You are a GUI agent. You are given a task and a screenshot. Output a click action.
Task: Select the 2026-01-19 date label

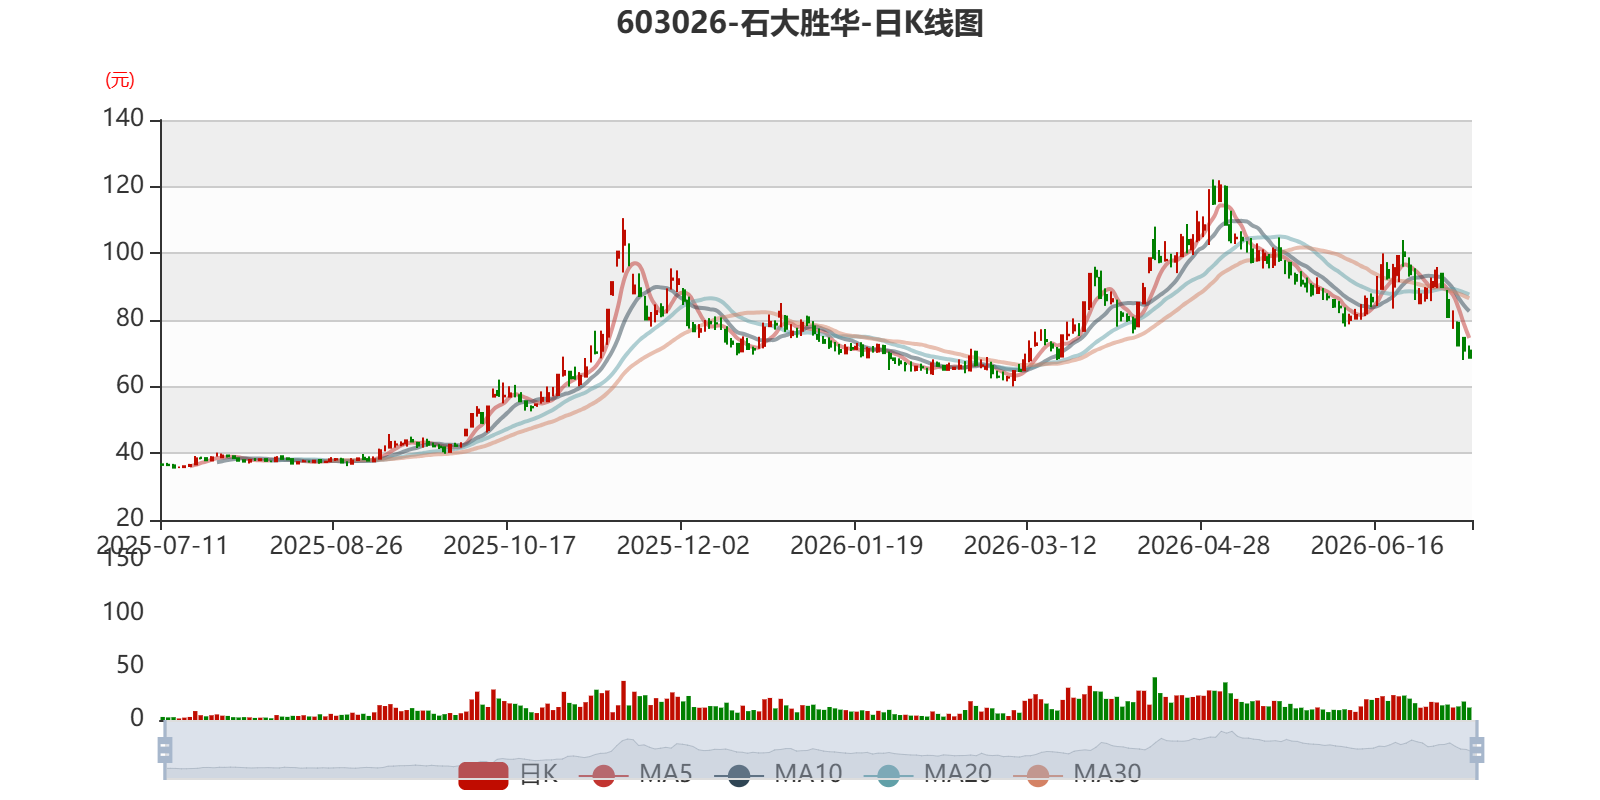[856, 546]
